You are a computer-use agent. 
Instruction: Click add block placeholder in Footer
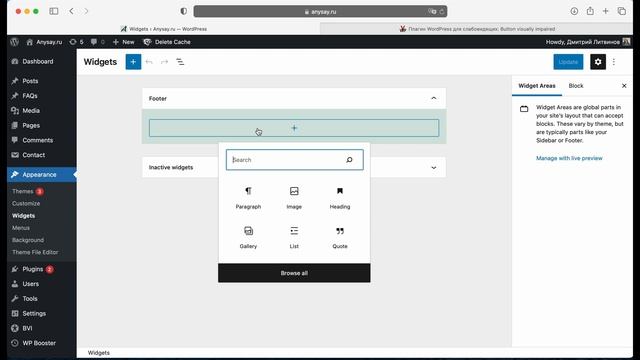294,128
